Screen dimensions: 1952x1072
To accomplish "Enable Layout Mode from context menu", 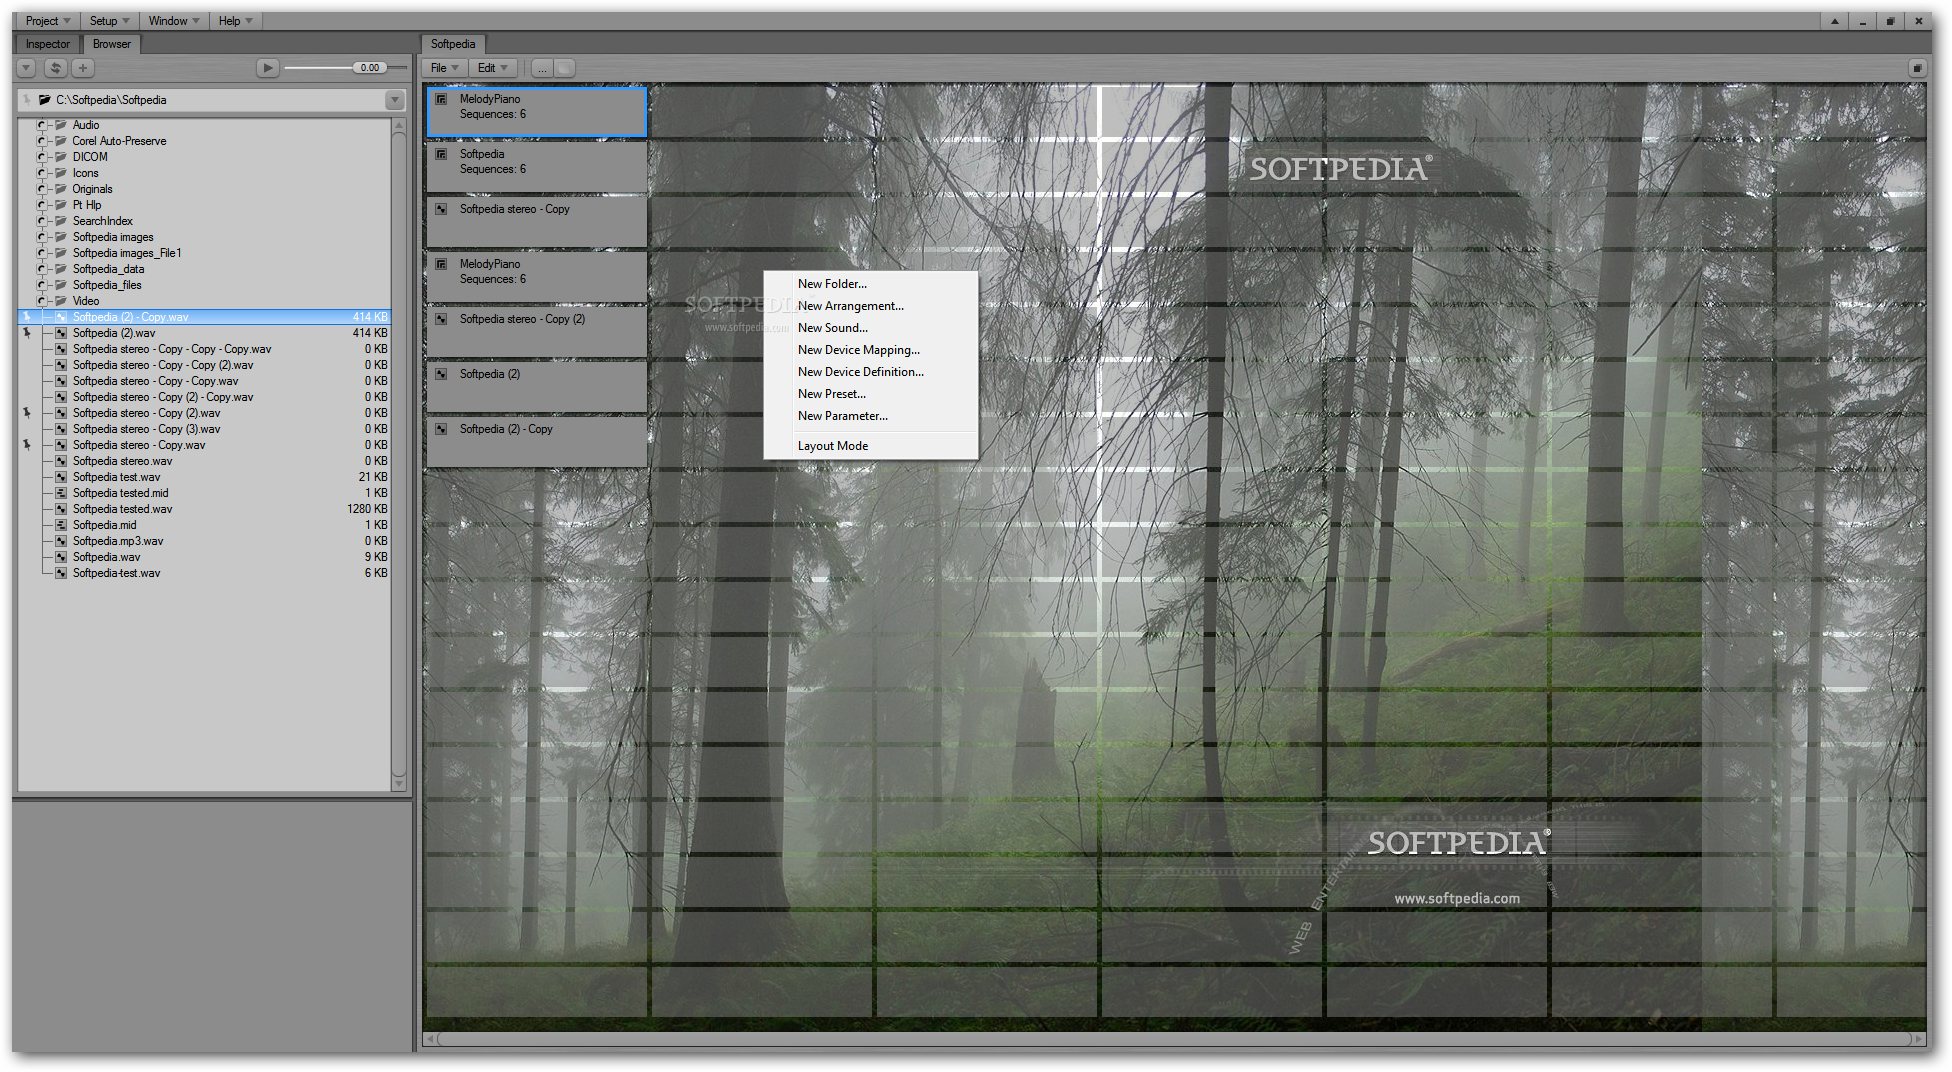I will [x=871, y=446].
